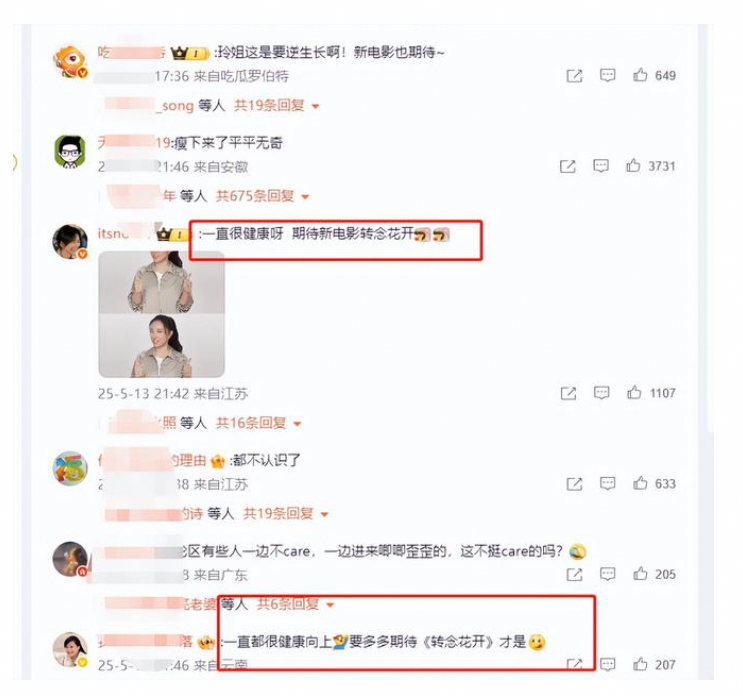This screenshot has height=696, width=743.
Task: Share the 吃瓜罗伯特 comment via repost icon
Action: [574, 75]
